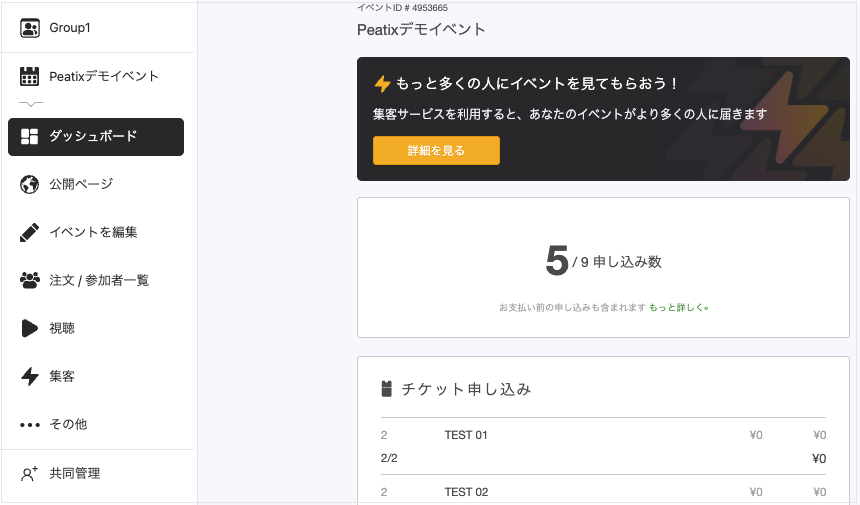Click the lightning bolt icon for 集客
This screenshot has width=860, height=505.
[x=30, y=376]
